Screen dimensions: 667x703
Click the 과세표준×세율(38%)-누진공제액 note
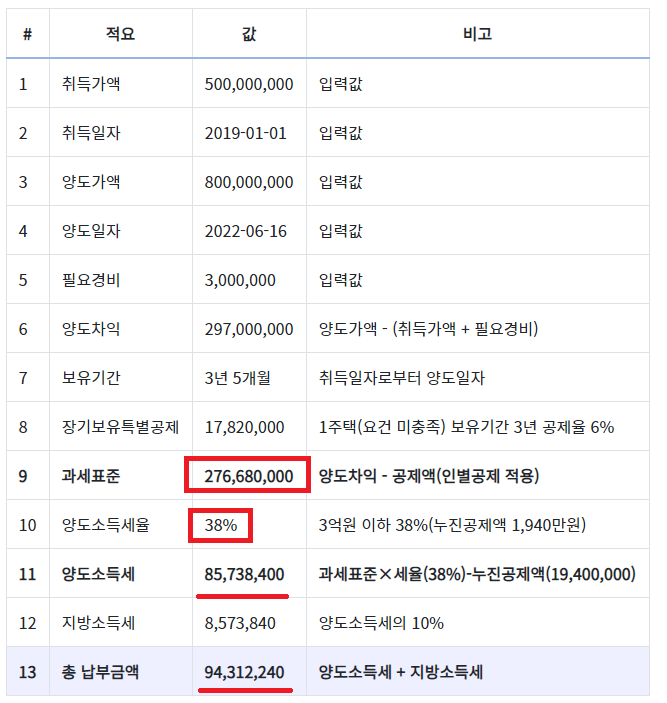477,574
